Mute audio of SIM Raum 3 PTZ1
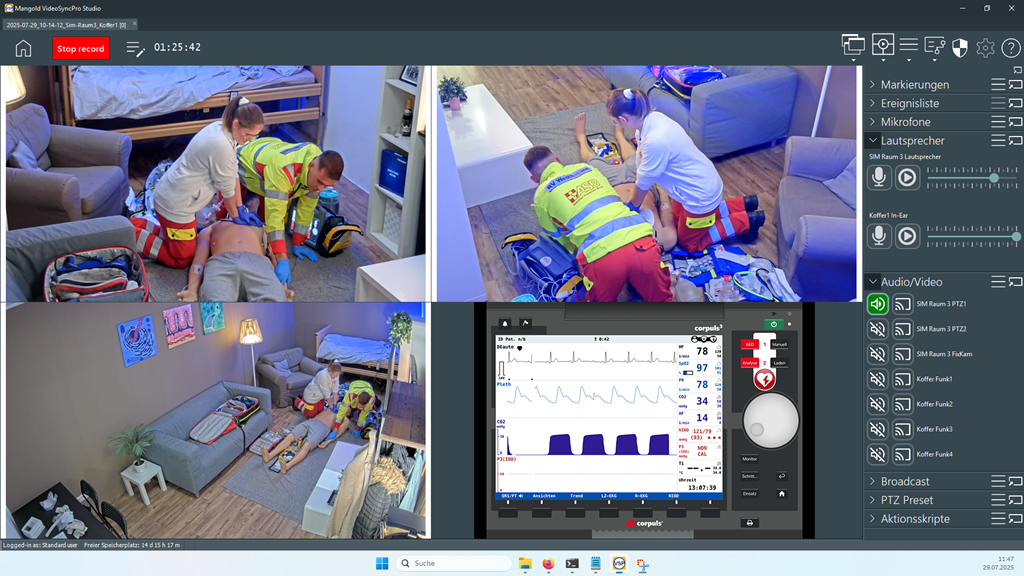1024x576 pixels. pos(878,304)
